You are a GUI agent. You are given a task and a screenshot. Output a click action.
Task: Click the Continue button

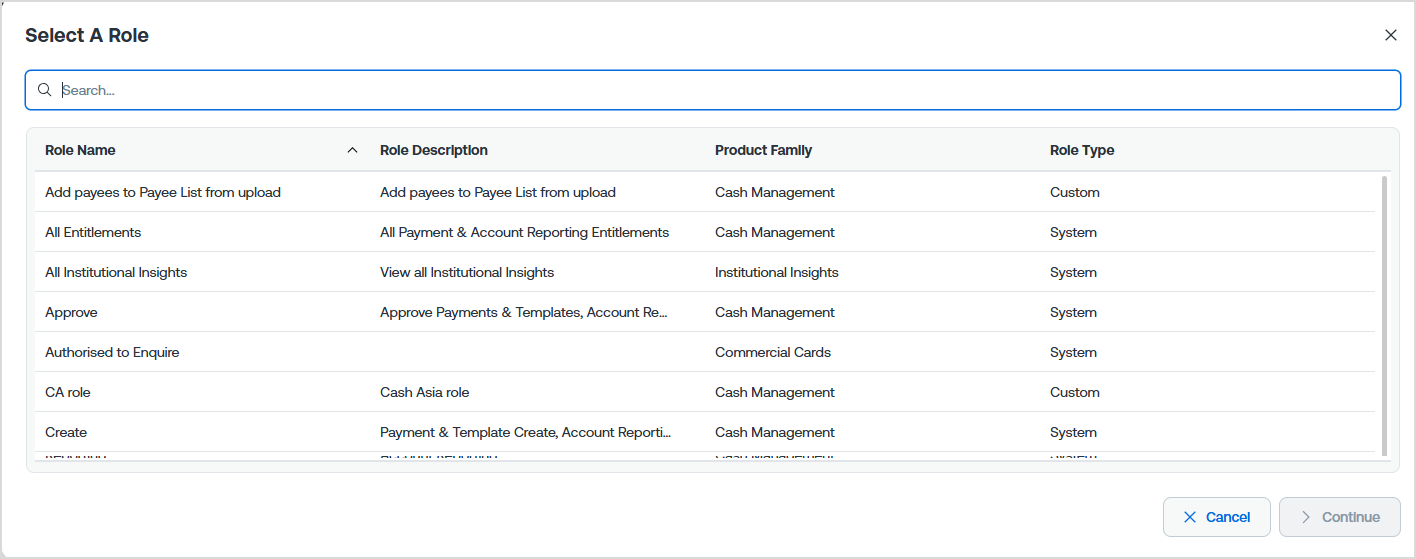point(1340,517)
